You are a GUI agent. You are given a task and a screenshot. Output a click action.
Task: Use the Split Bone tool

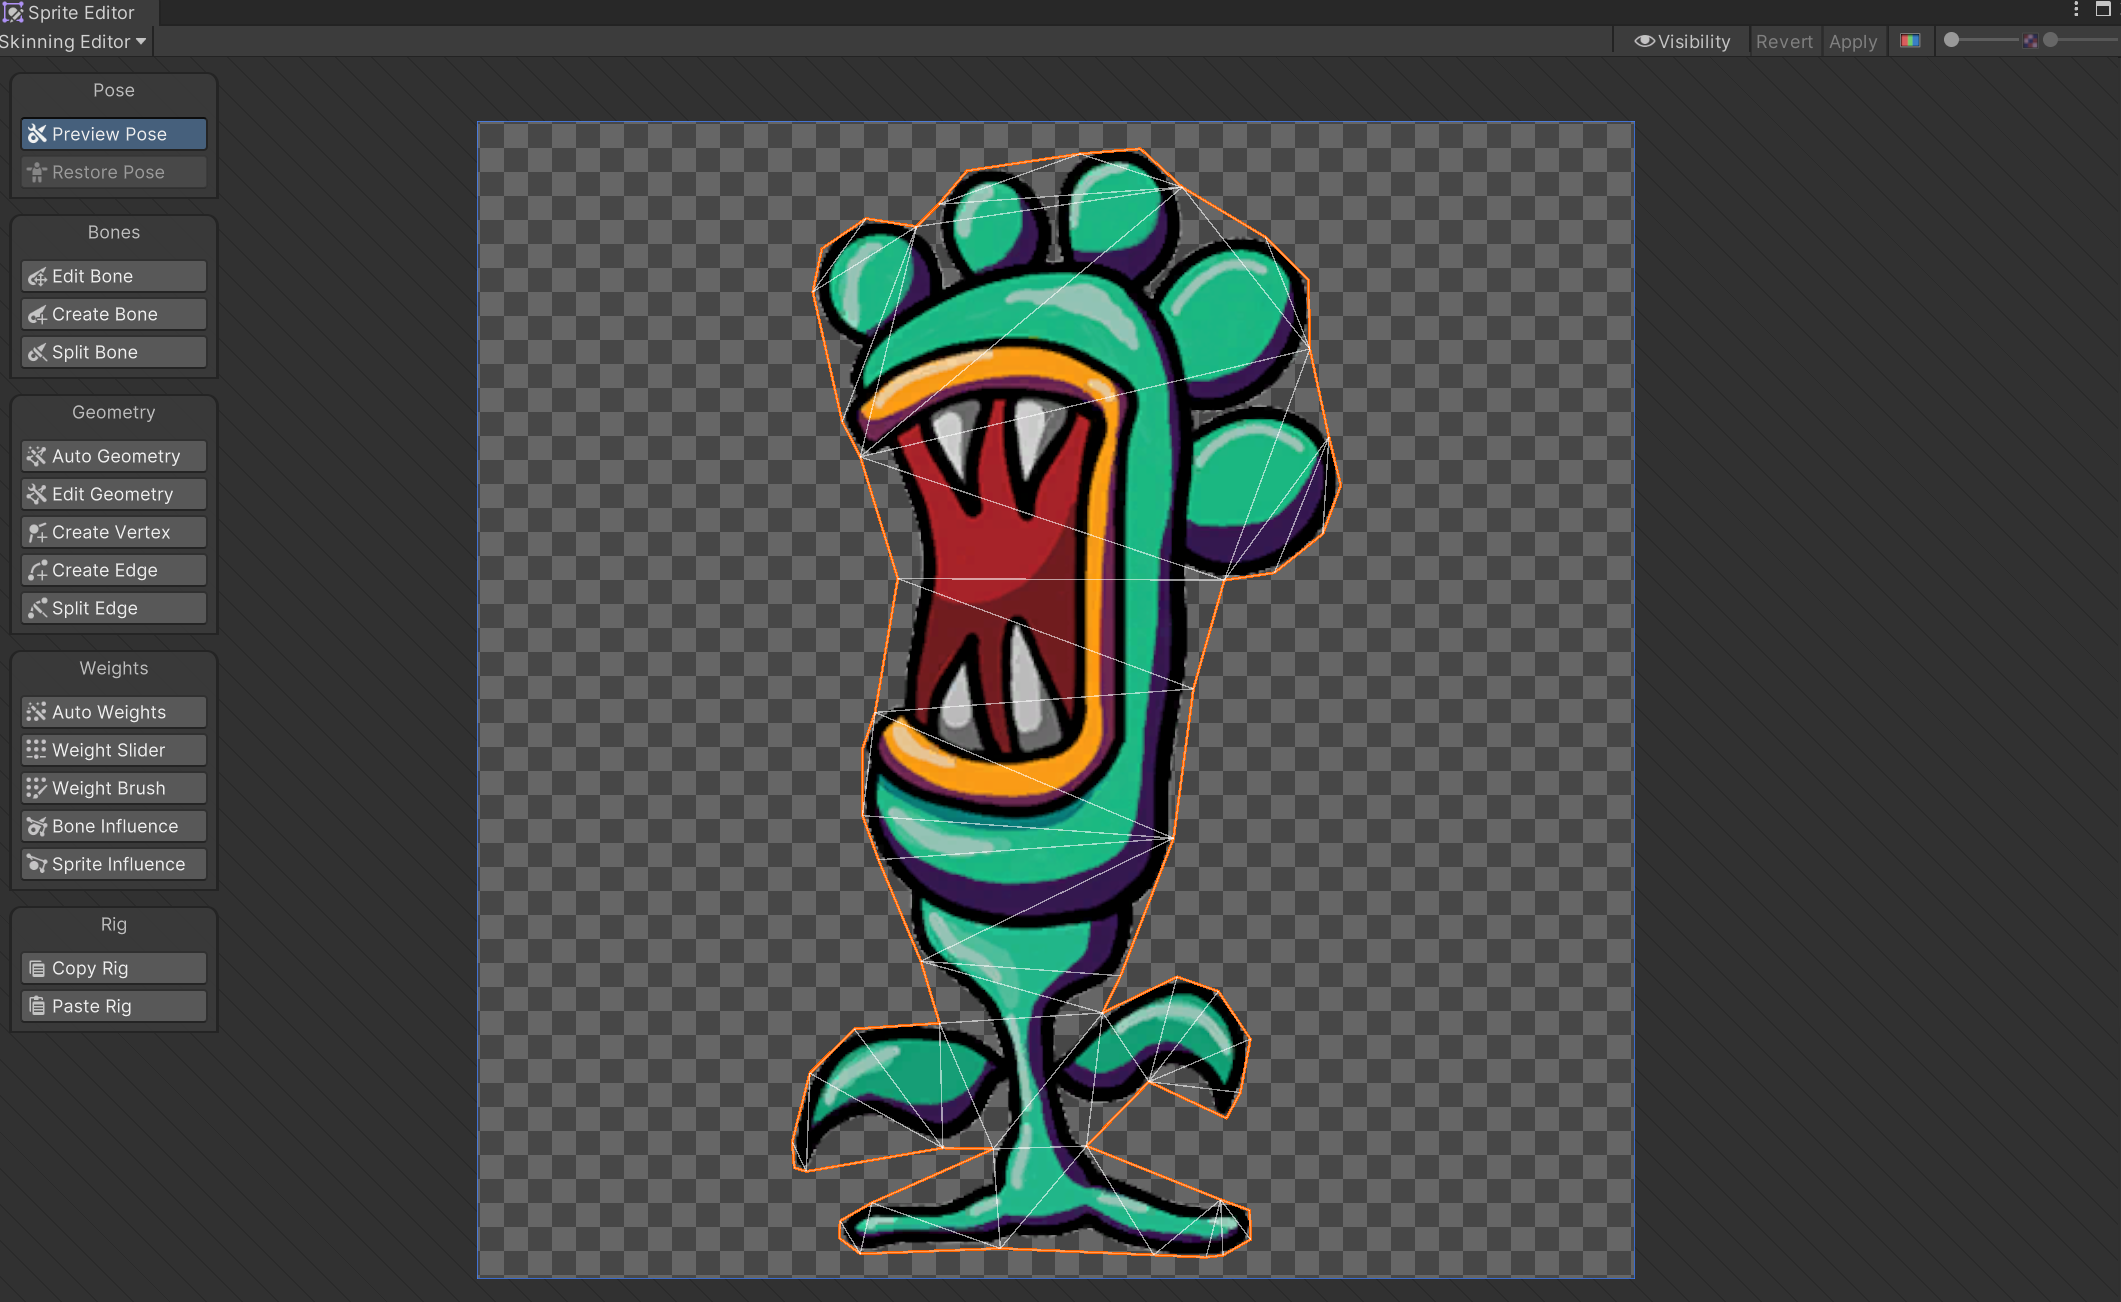(112, 351)
